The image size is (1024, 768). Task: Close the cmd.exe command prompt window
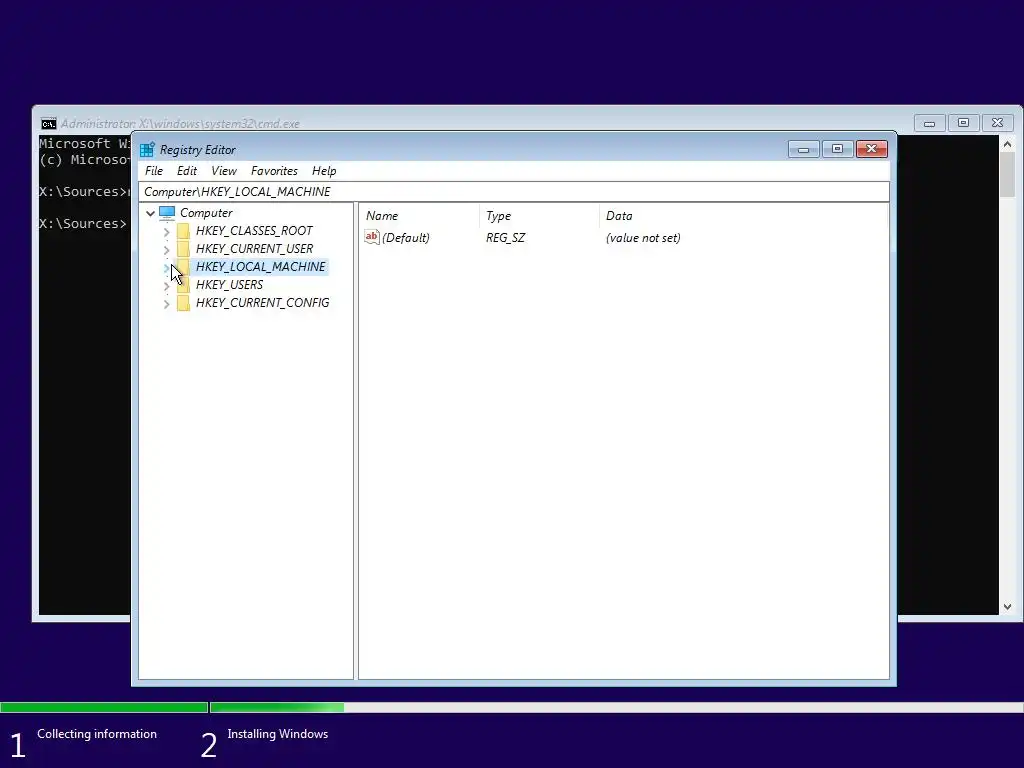coord(997,123)
